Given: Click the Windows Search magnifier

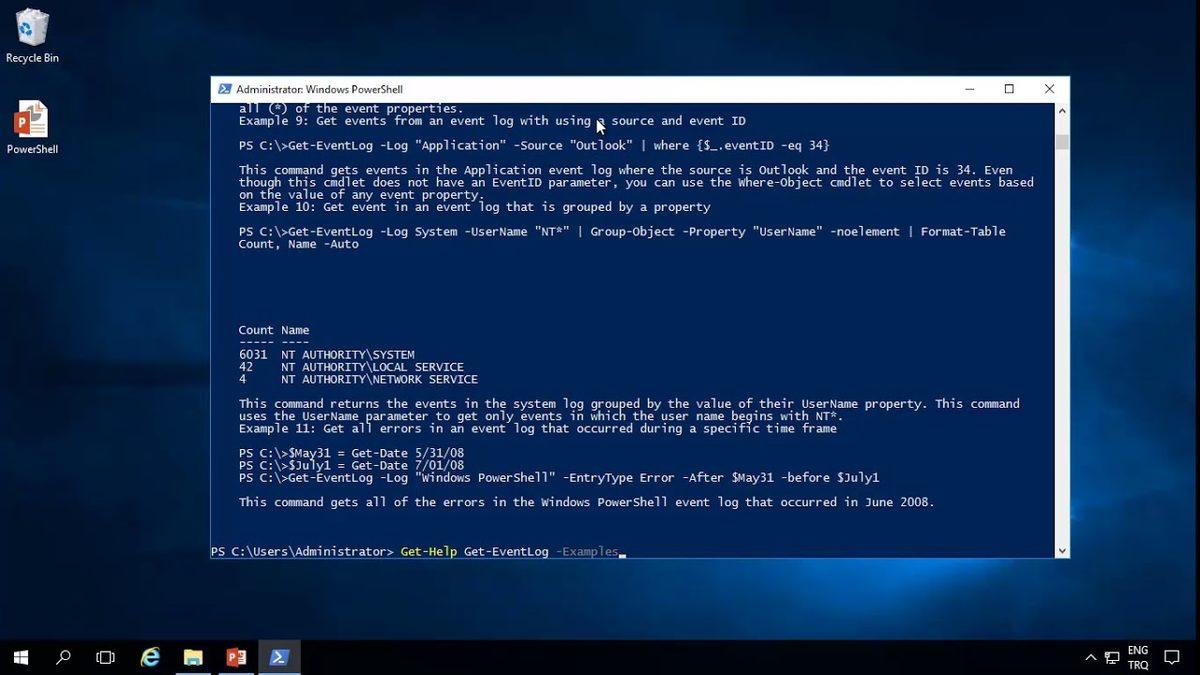Looking at the screenshot, I should tap(62, 657).
